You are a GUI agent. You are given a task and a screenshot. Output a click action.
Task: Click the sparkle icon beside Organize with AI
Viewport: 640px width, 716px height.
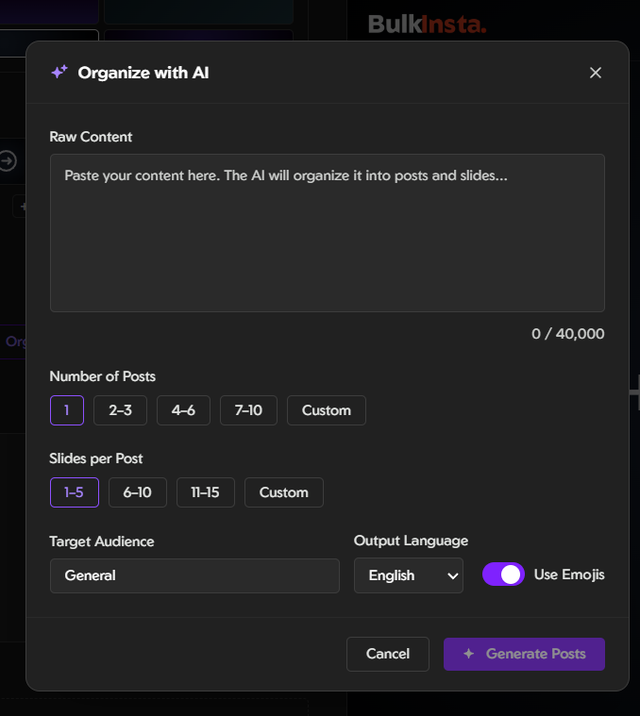[59, 72]
